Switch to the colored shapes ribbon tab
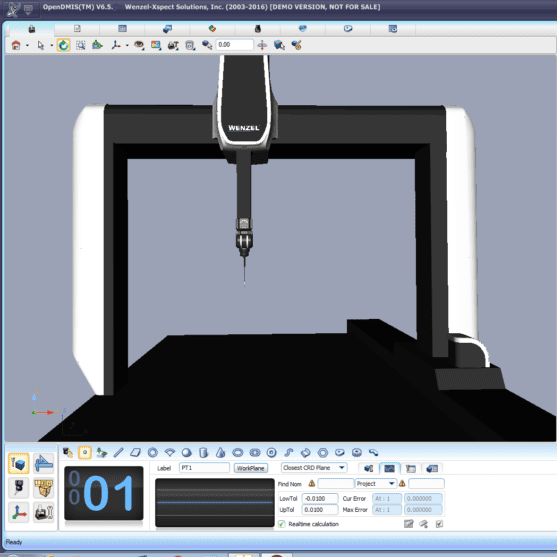 pos(212,29)
